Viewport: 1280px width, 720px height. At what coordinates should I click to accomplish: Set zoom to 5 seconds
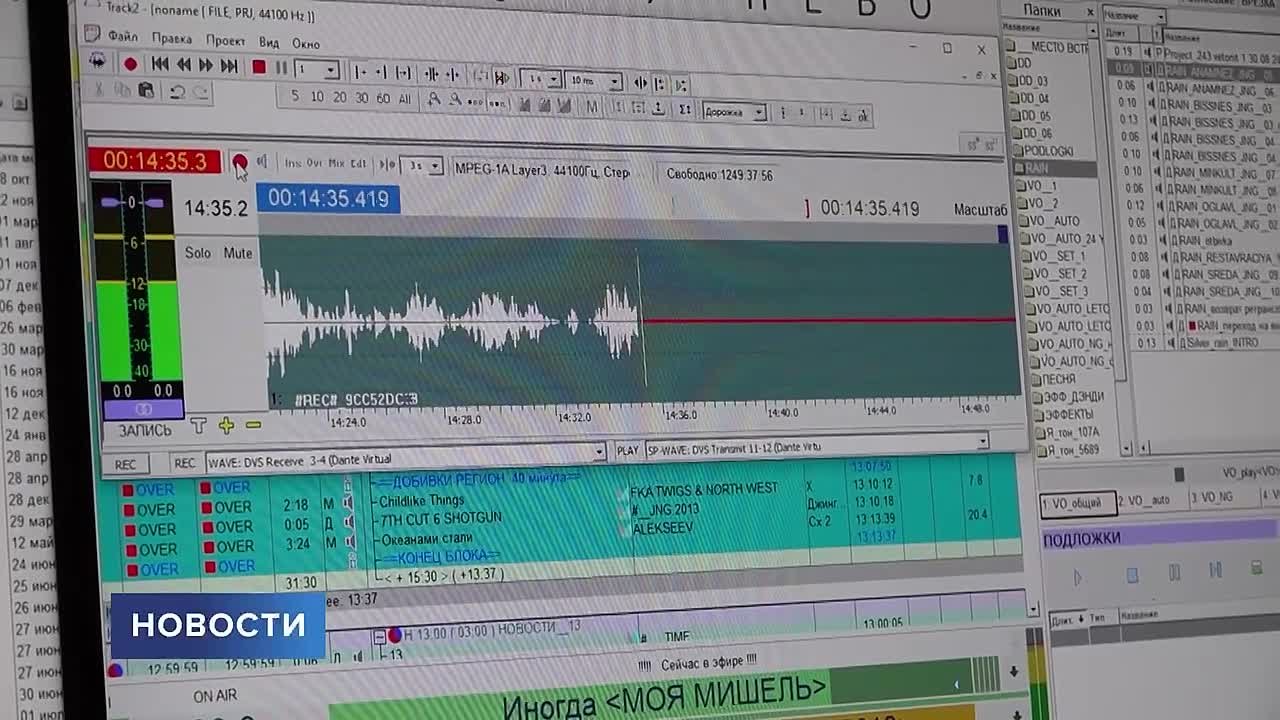pyautogui.click(x=294, y=96)
